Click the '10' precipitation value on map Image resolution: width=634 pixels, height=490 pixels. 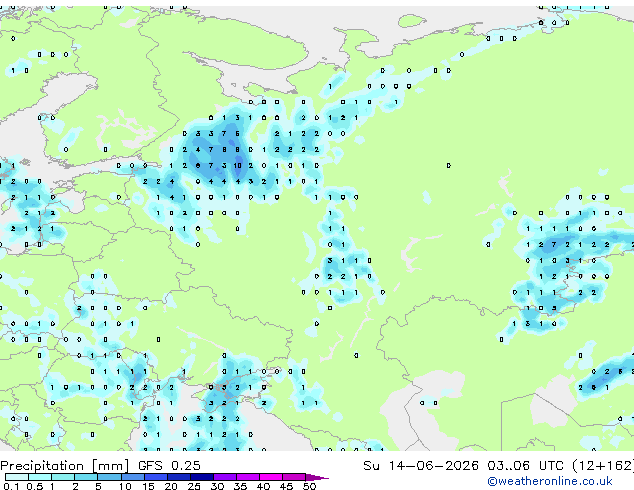[x=237, y=165]
